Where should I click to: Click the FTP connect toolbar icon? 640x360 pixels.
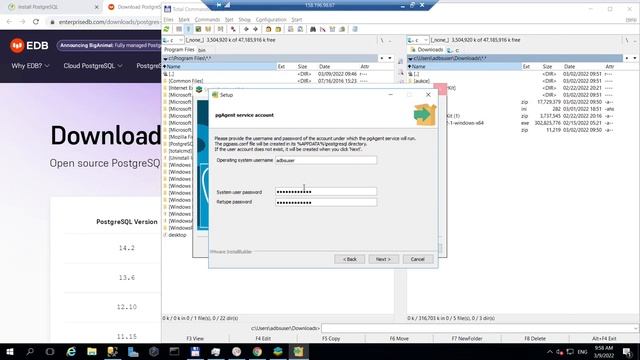pyautogui.click(x=291, y=29)
